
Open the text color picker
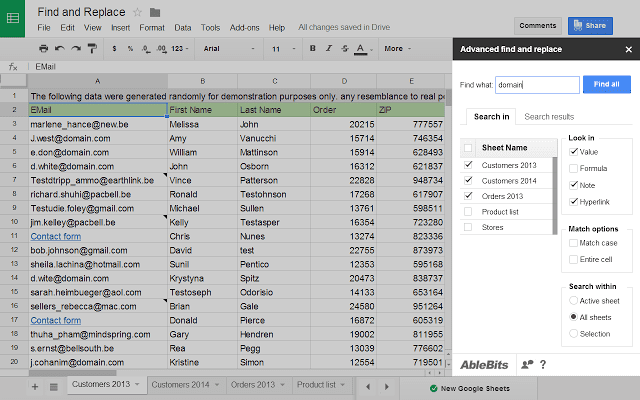click(x=363, y=48)
